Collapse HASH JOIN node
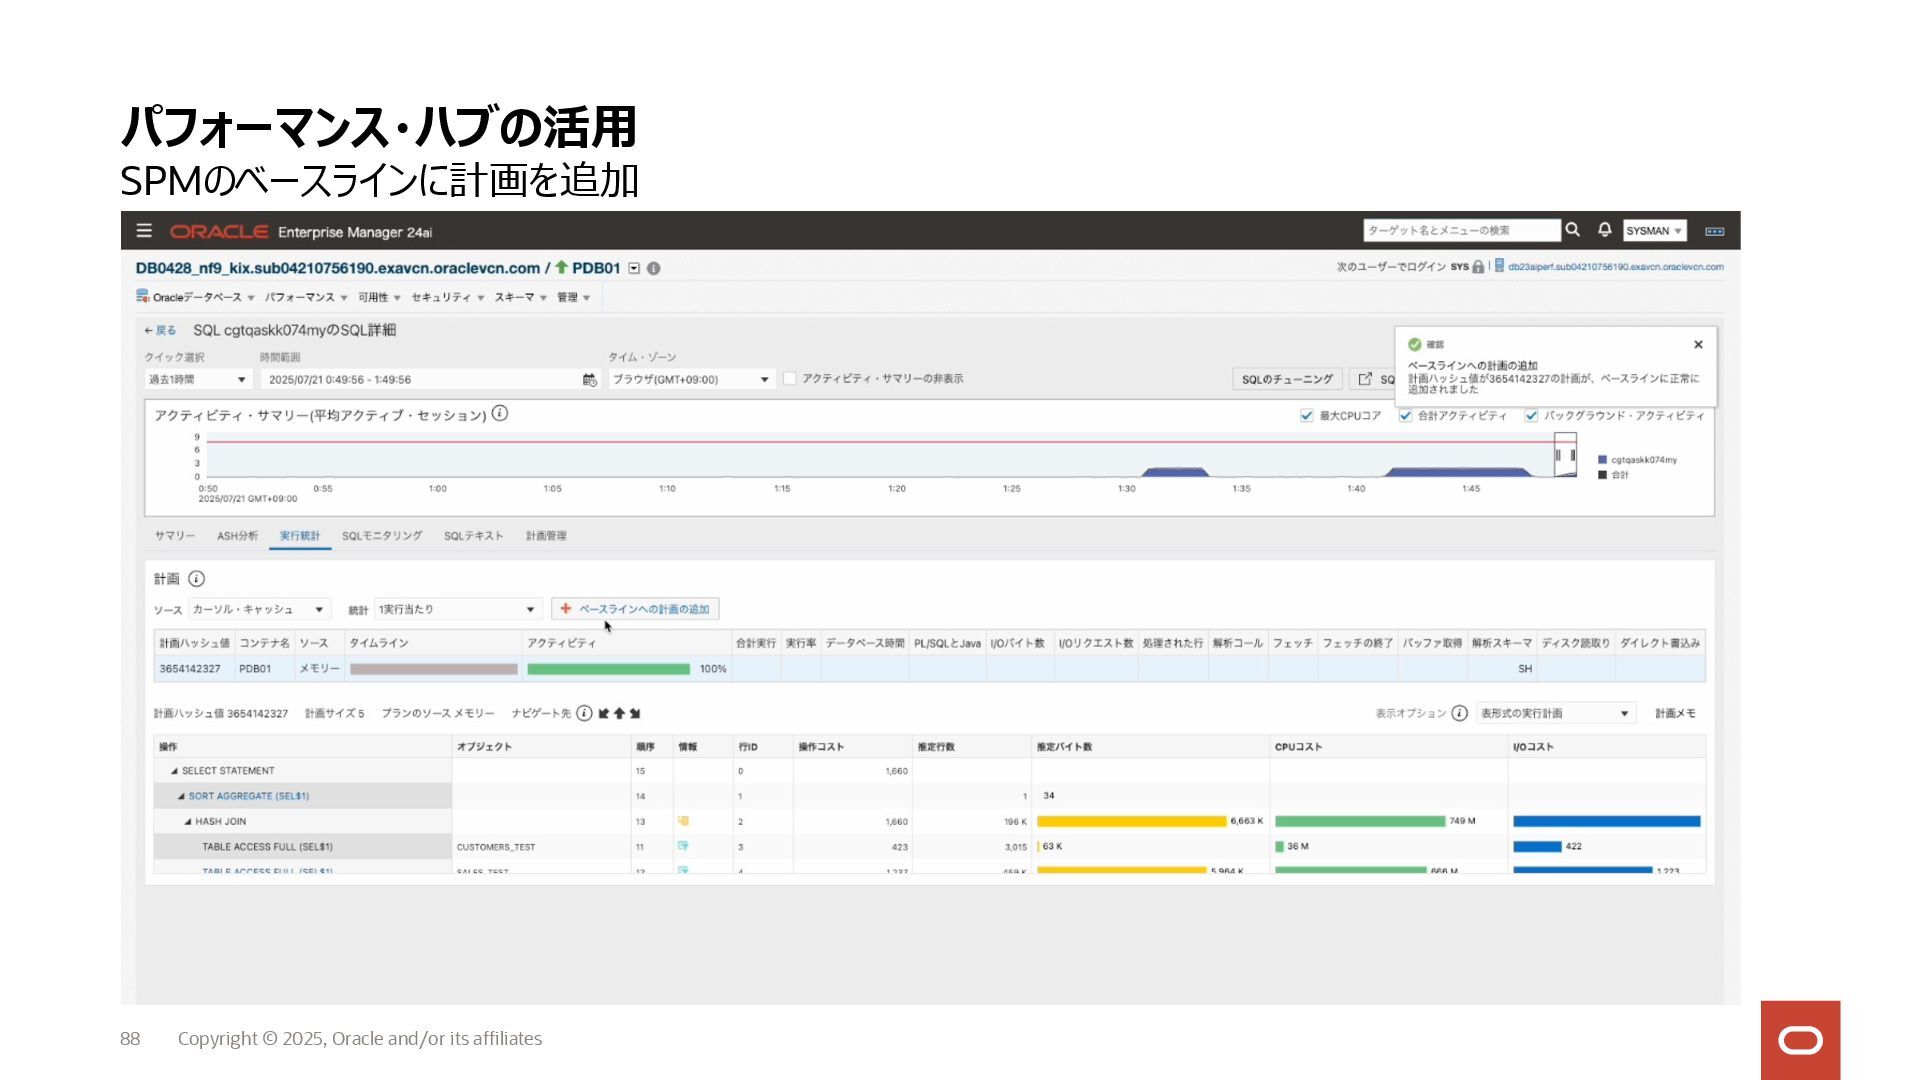Image resolution: width=1920 pixels, height=1080 pixels. coord(188,821)
